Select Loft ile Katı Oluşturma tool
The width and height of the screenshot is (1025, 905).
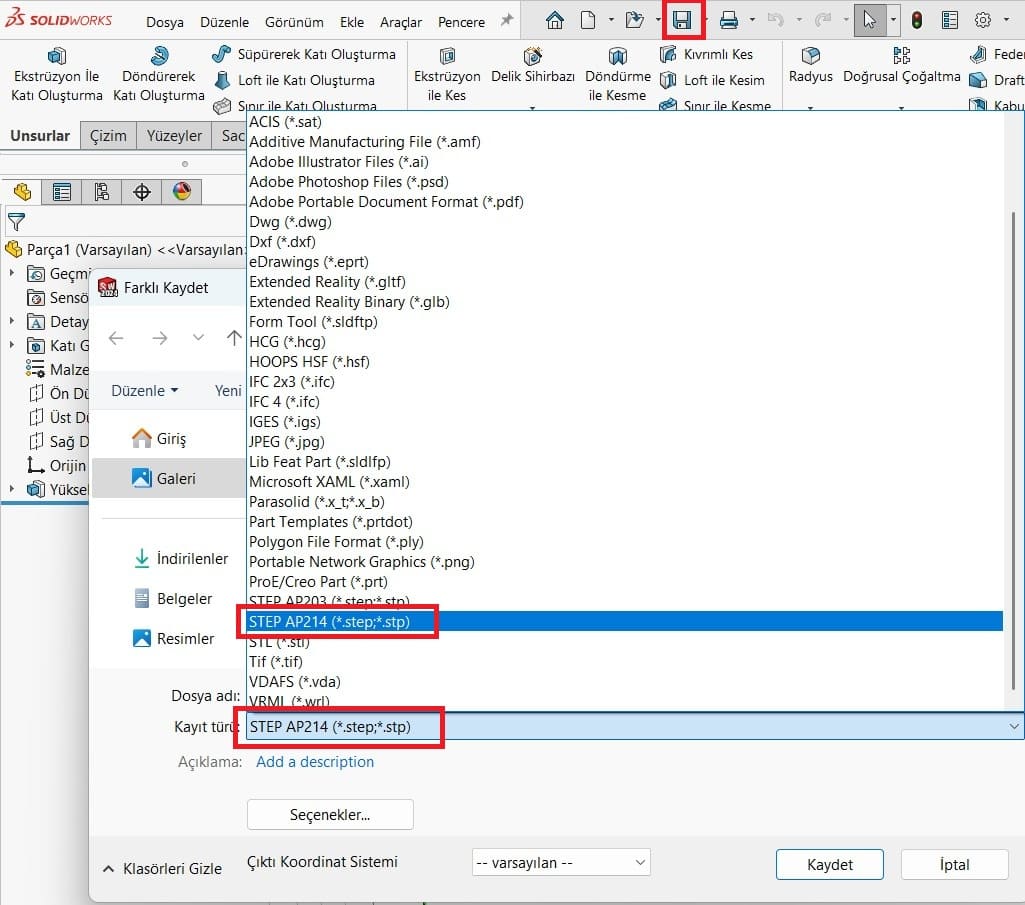(295, 80)
